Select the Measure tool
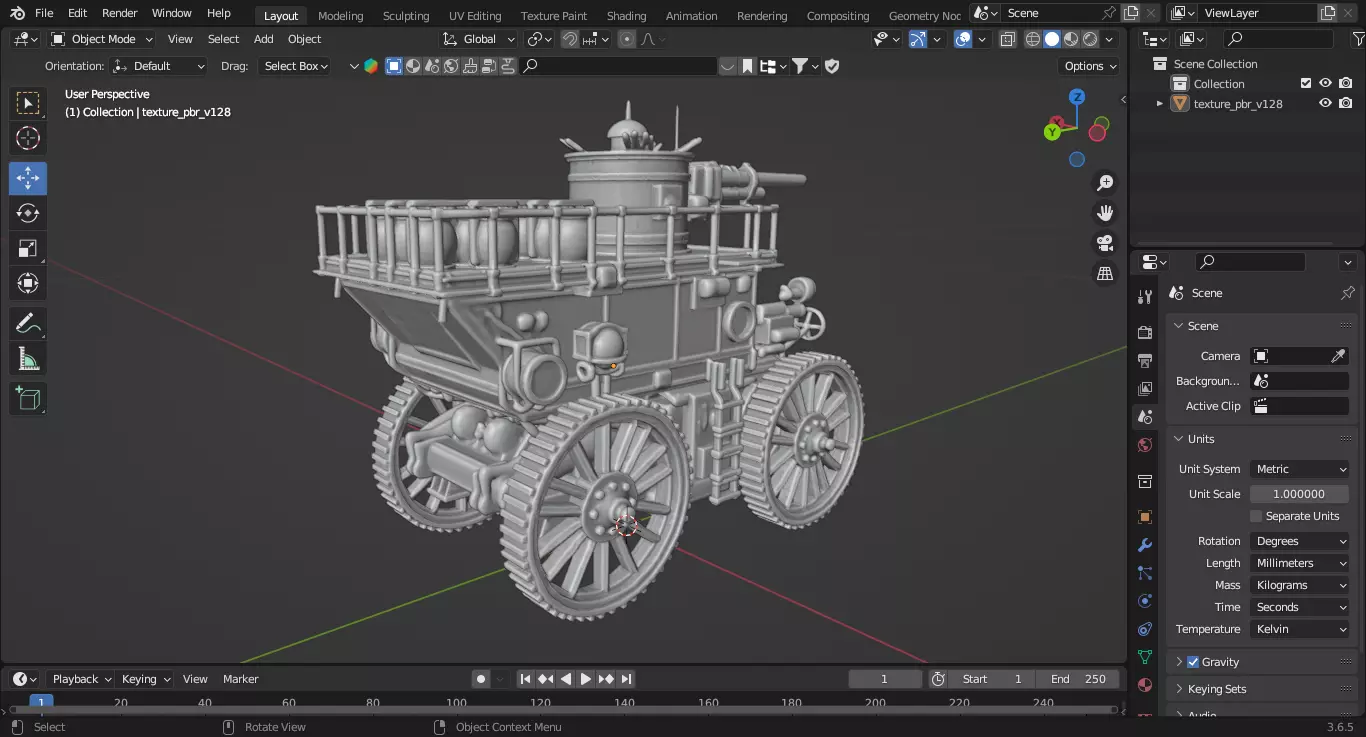Viewport: 1366px width, 737px height. tap(28, 359)
